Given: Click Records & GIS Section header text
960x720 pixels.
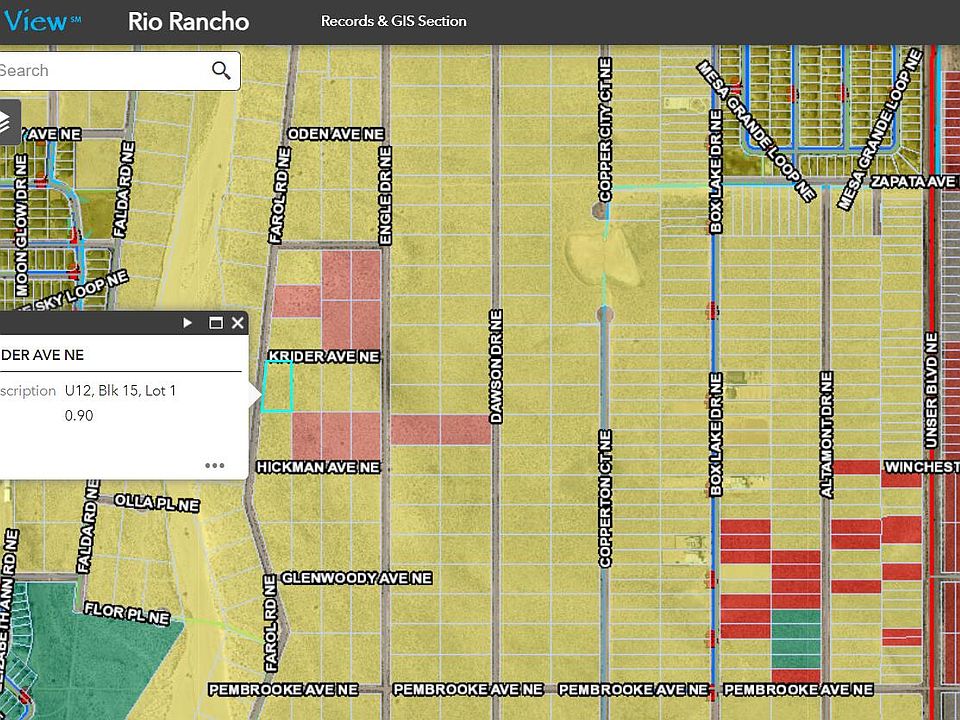Looking at the screenshot, I should click(x=393, y=21).
